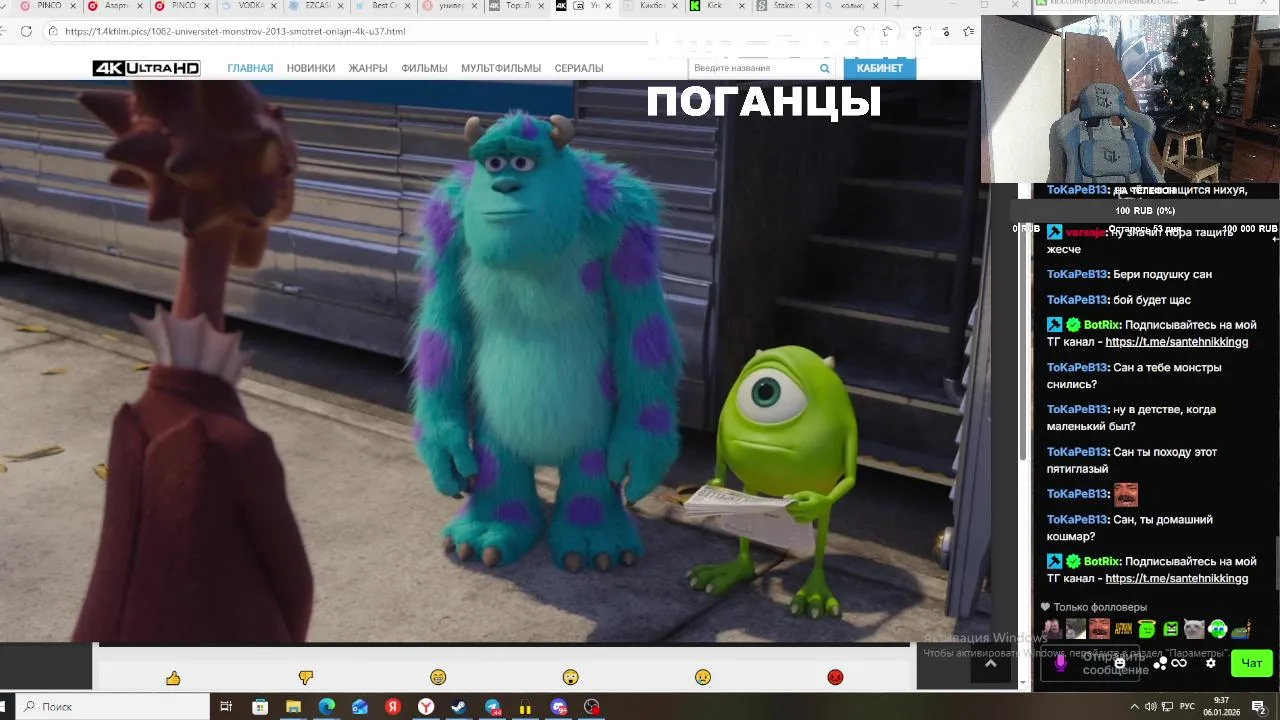Click the infinity icon in chat bar
1280x720 pixels.
(1179, 663)
